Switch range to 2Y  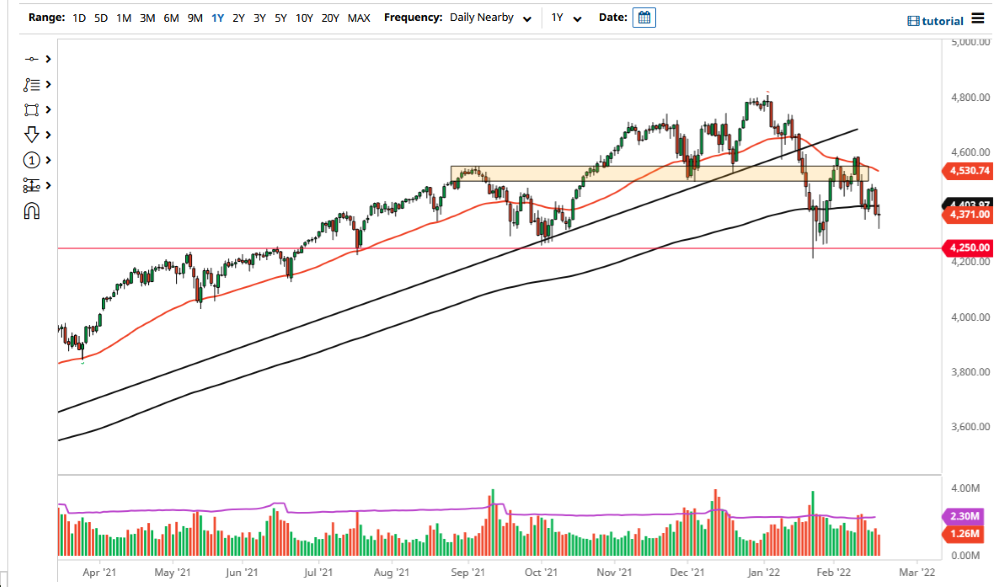pyautogui.click(x=237, y=17)
